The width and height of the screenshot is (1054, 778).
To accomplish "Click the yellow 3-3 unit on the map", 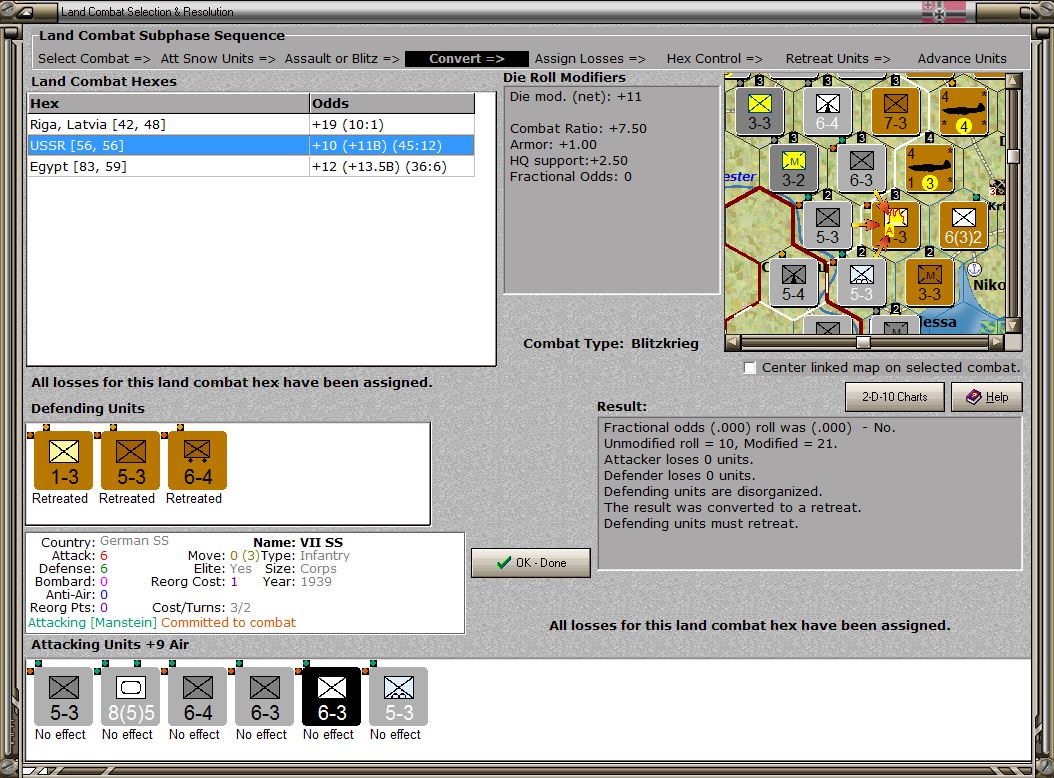I will [x=760, y=110].
